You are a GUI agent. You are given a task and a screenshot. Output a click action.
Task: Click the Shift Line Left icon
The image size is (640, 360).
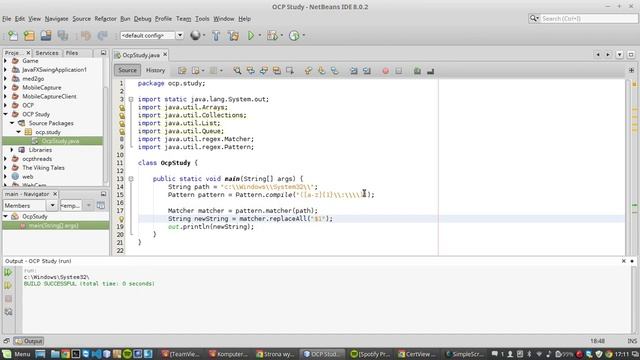click(353, 71)
